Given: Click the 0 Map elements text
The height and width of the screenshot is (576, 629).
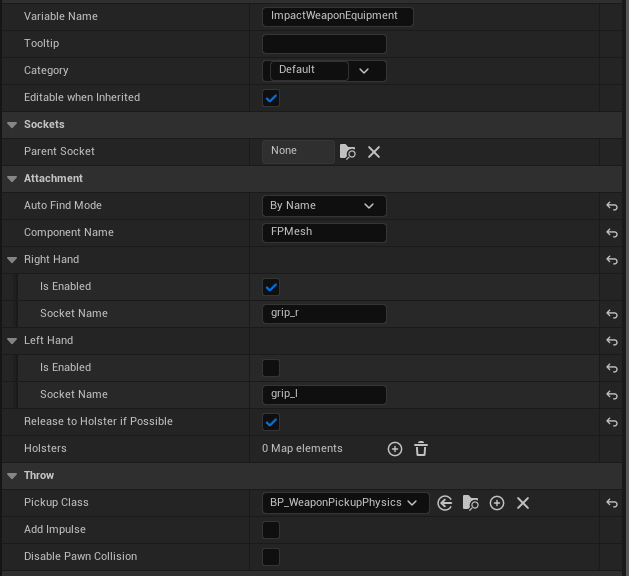Looking at the screenshot, I should (x=302, y=448).
